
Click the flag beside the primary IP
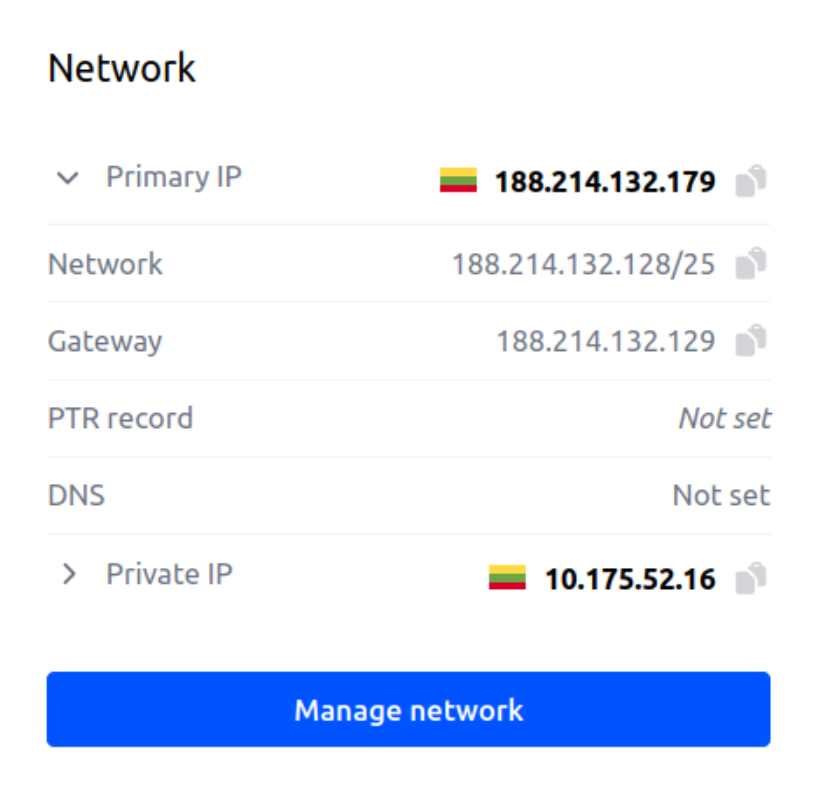tap(458, 181)
